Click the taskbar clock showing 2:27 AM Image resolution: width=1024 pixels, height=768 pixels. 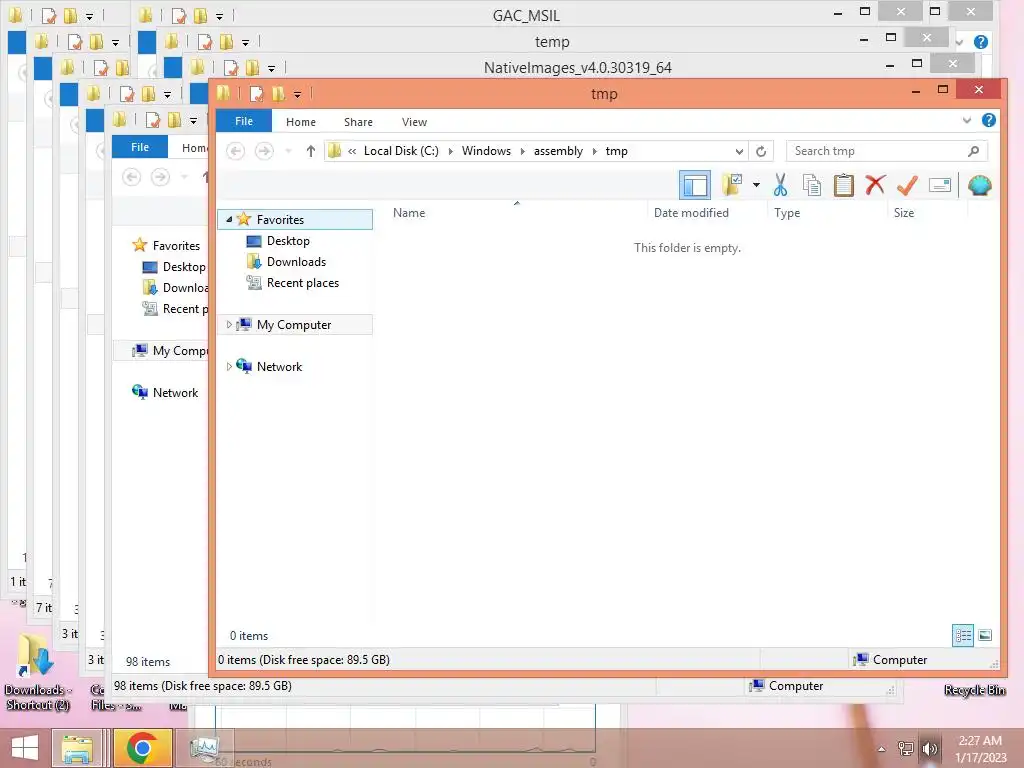click(980, 748)
